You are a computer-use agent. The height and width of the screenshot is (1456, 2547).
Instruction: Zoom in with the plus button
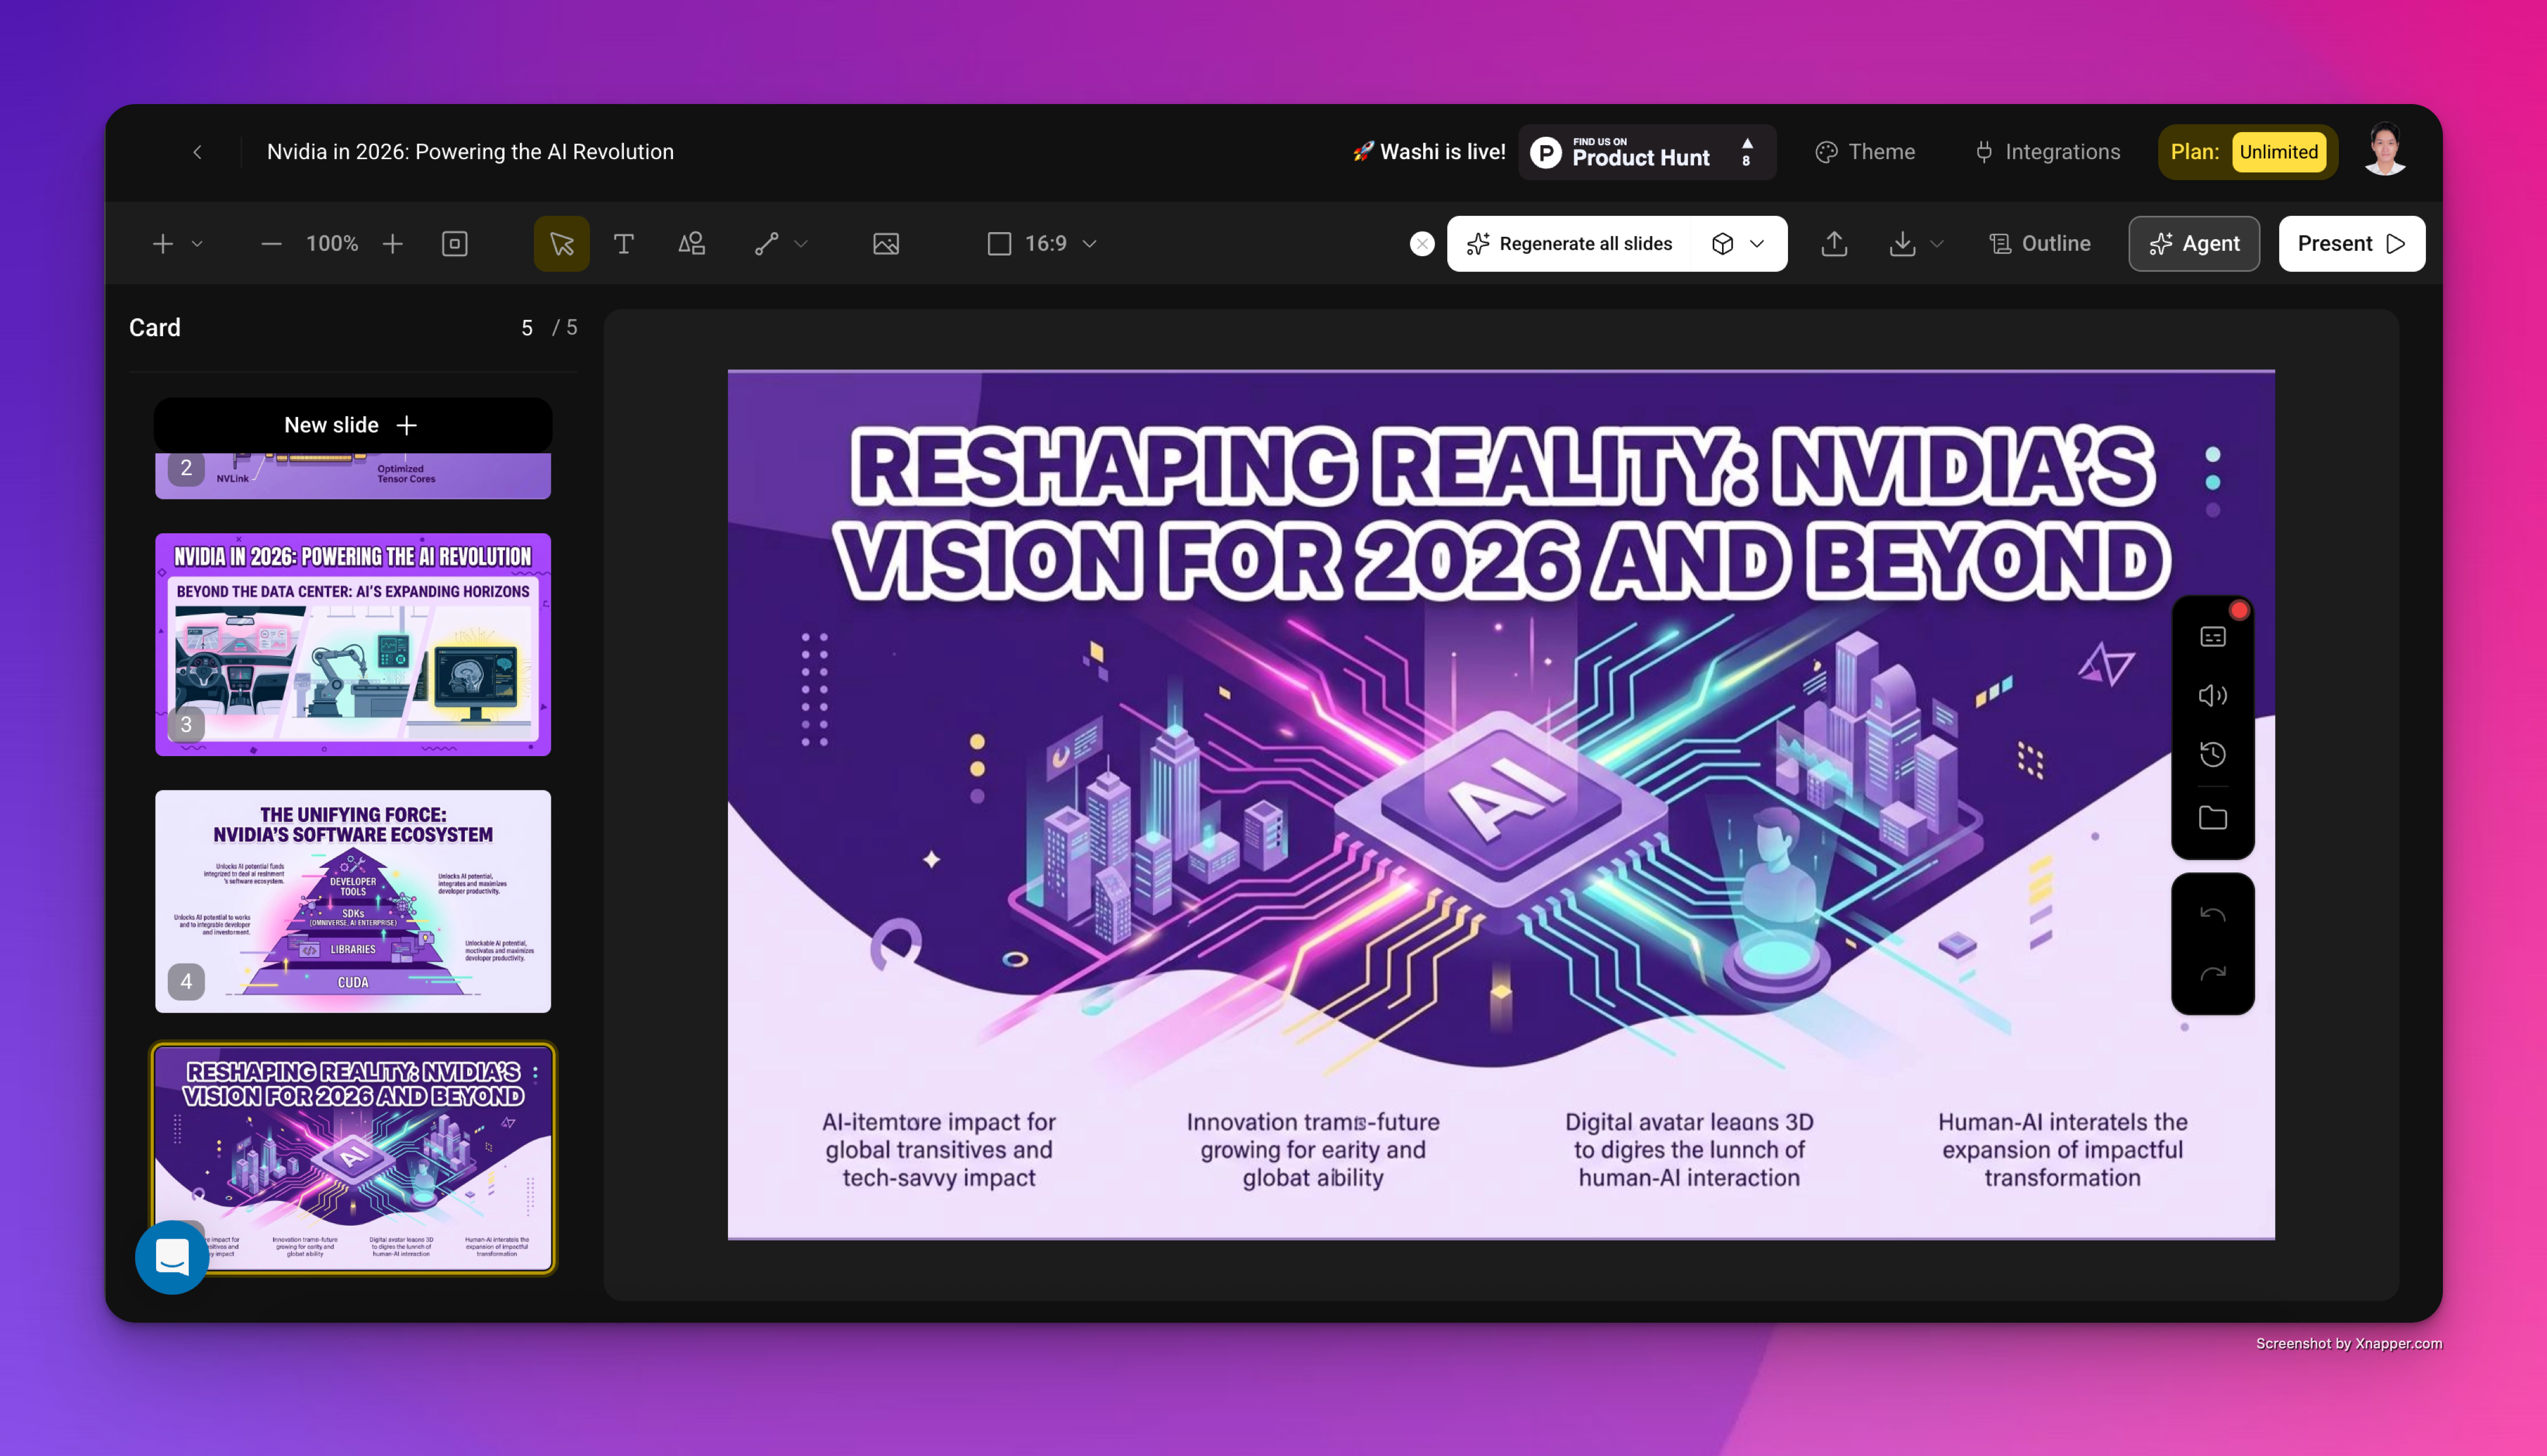tap(393, 244)
